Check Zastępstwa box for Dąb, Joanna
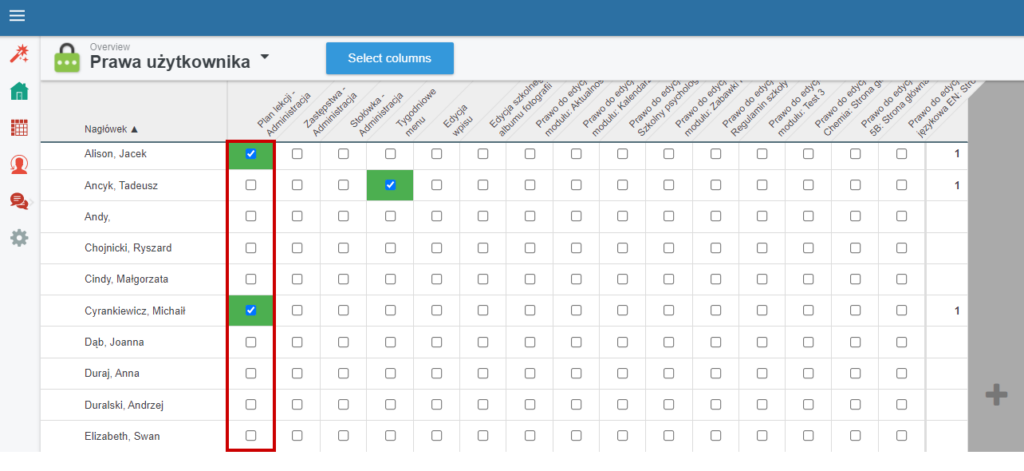This screenshot has height=471, width=1024. coord(297,342)
